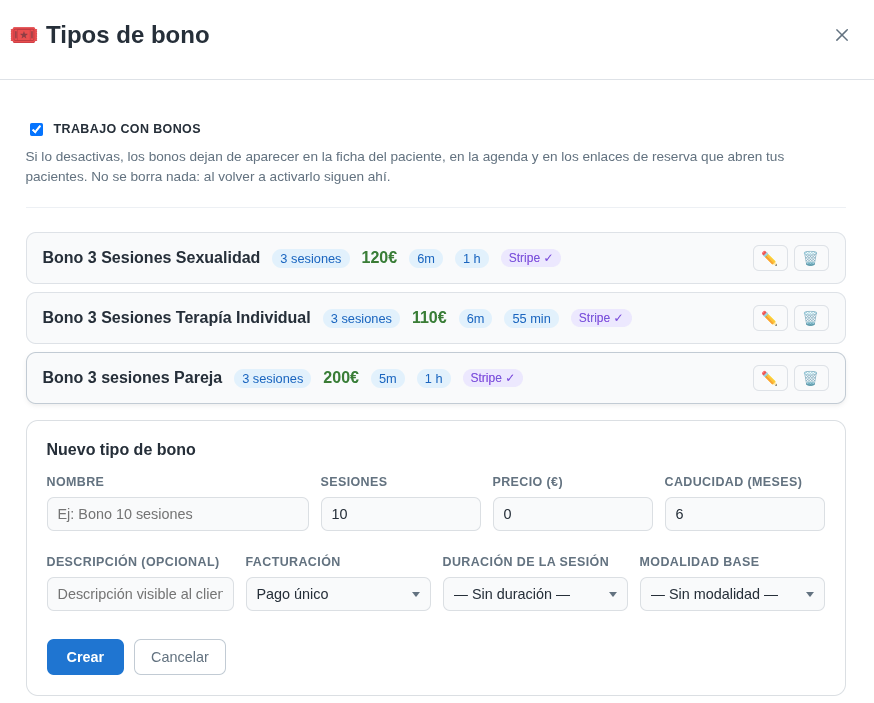Open the Modalidad base dropdown

click(732, 594)
